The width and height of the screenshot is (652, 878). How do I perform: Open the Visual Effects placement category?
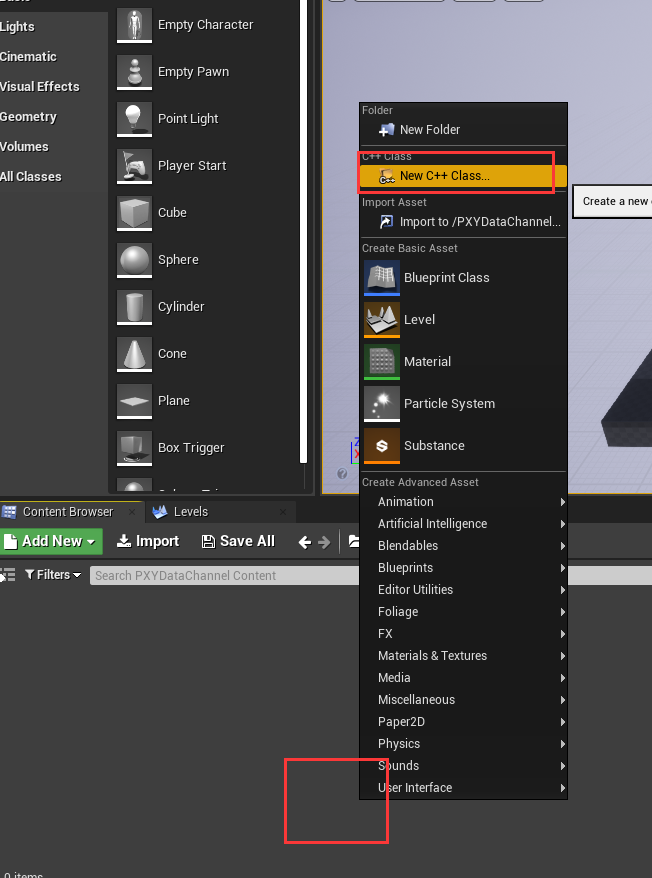click(40, 87)
